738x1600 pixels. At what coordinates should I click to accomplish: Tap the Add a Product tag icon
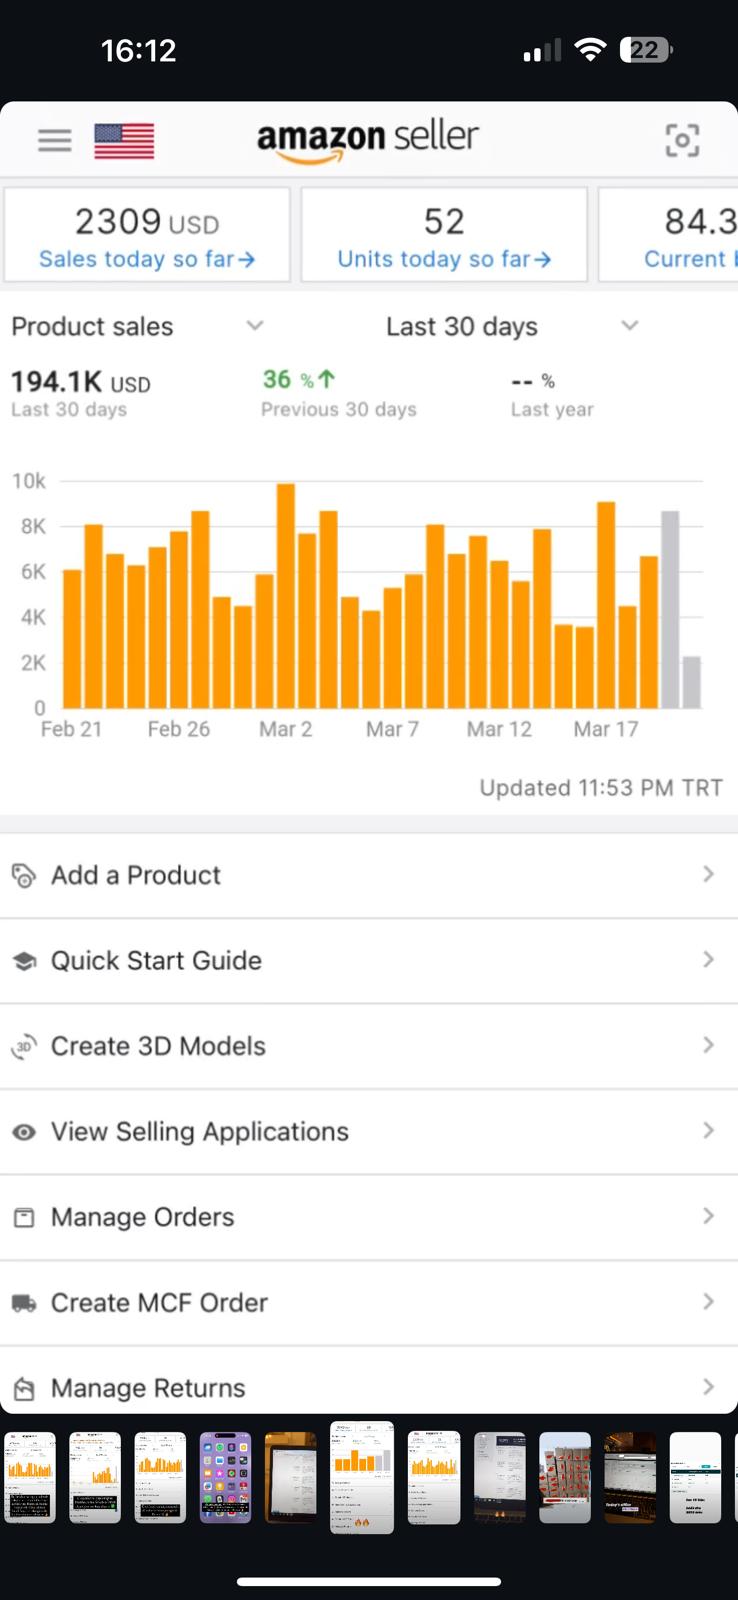(x=23, y=876)
